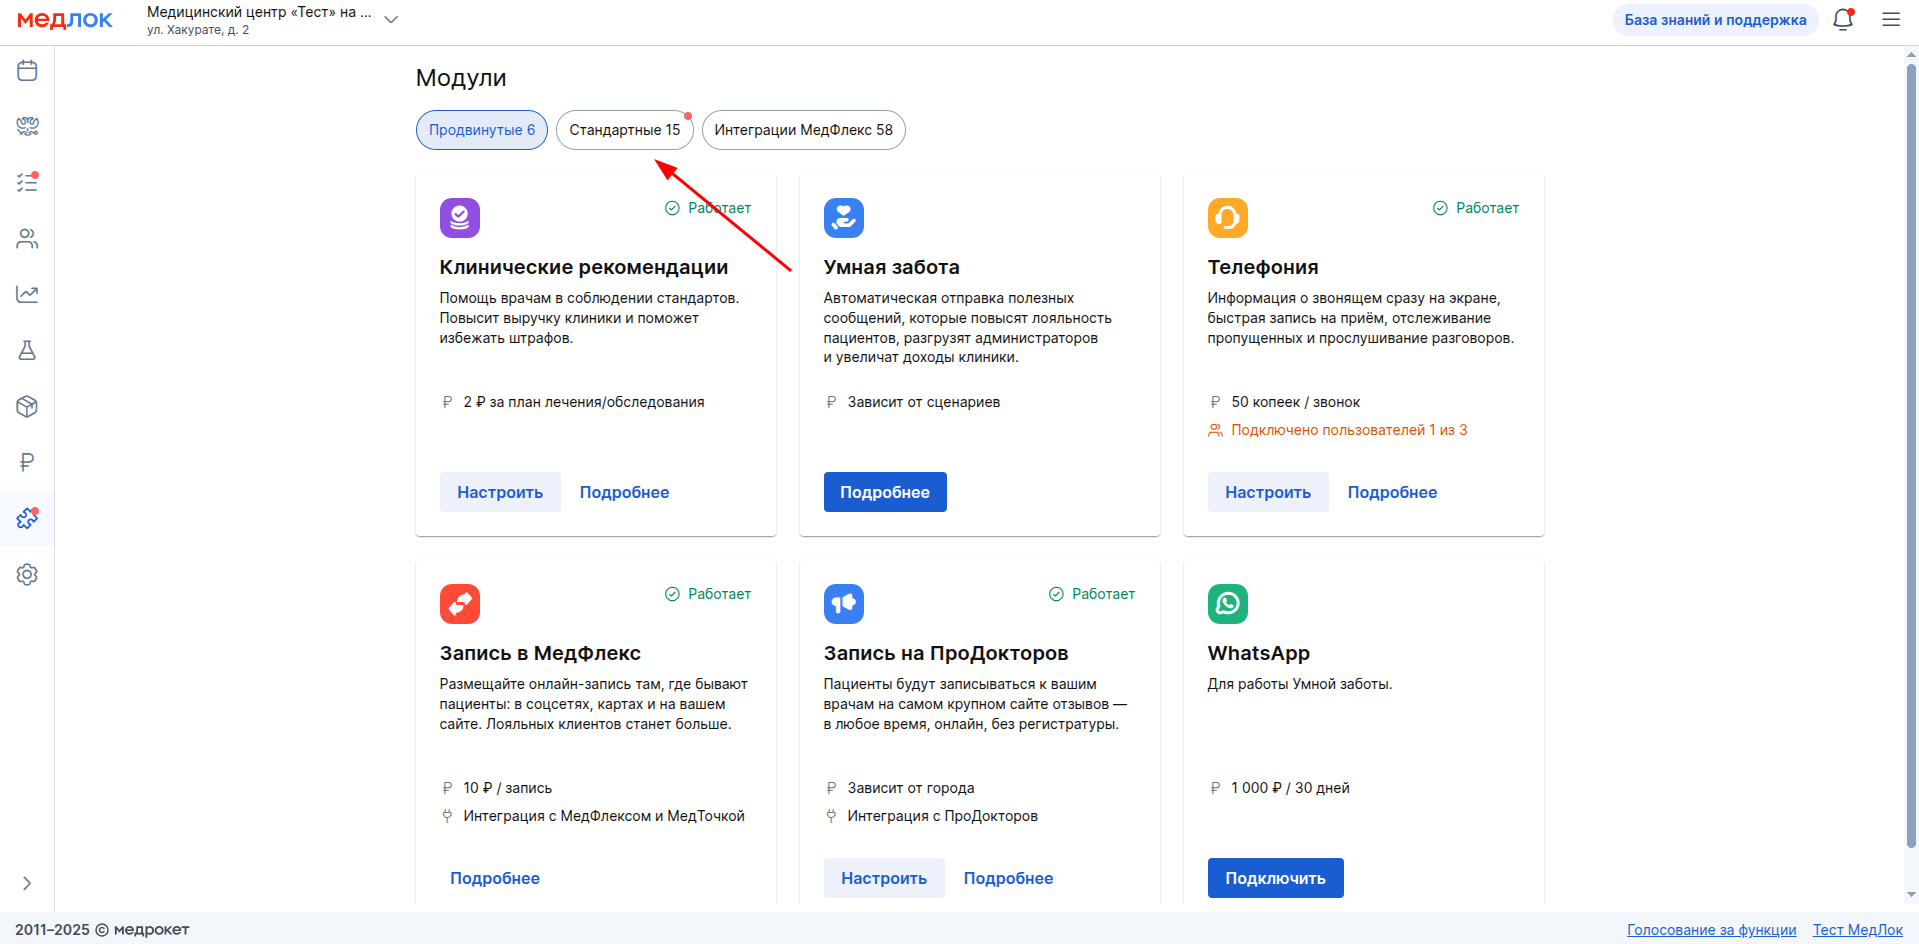Open Голосование за функции link
This screenshot has height=944, width=1919.
tap(1712, 930)
